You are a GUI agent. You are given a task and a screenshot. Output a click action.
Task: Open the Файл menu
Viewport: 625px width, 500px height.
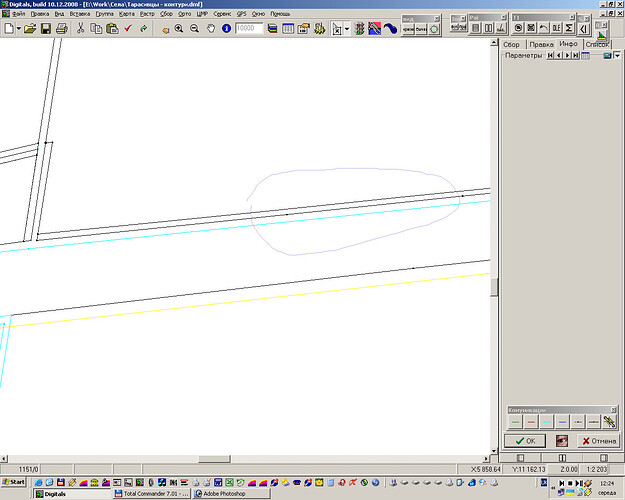pos(18,14)
